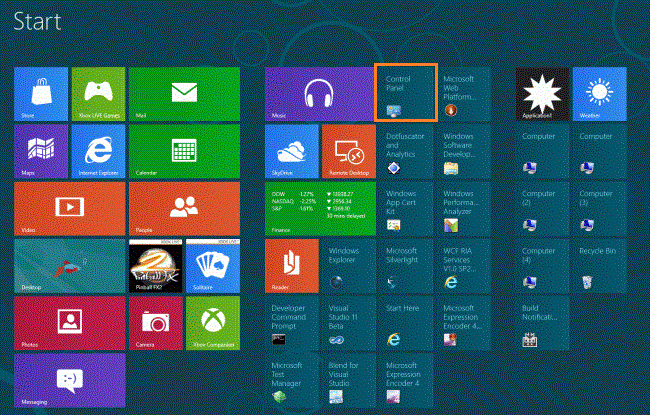
Task: Open the Finance stock ticker tile
Action: point(320,209)
